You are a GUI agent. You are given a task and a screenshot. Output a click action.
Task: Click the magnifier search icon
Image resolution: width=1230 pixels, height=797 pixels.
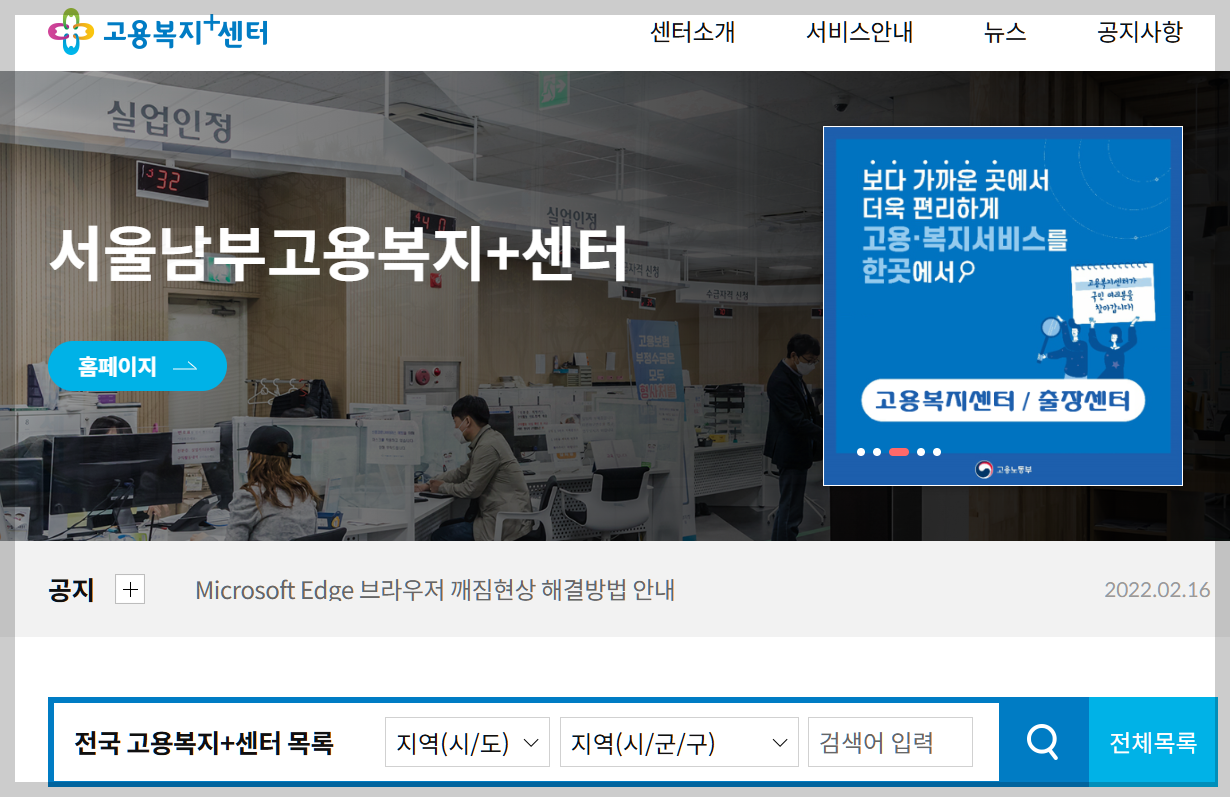(x=1044, y=741)
